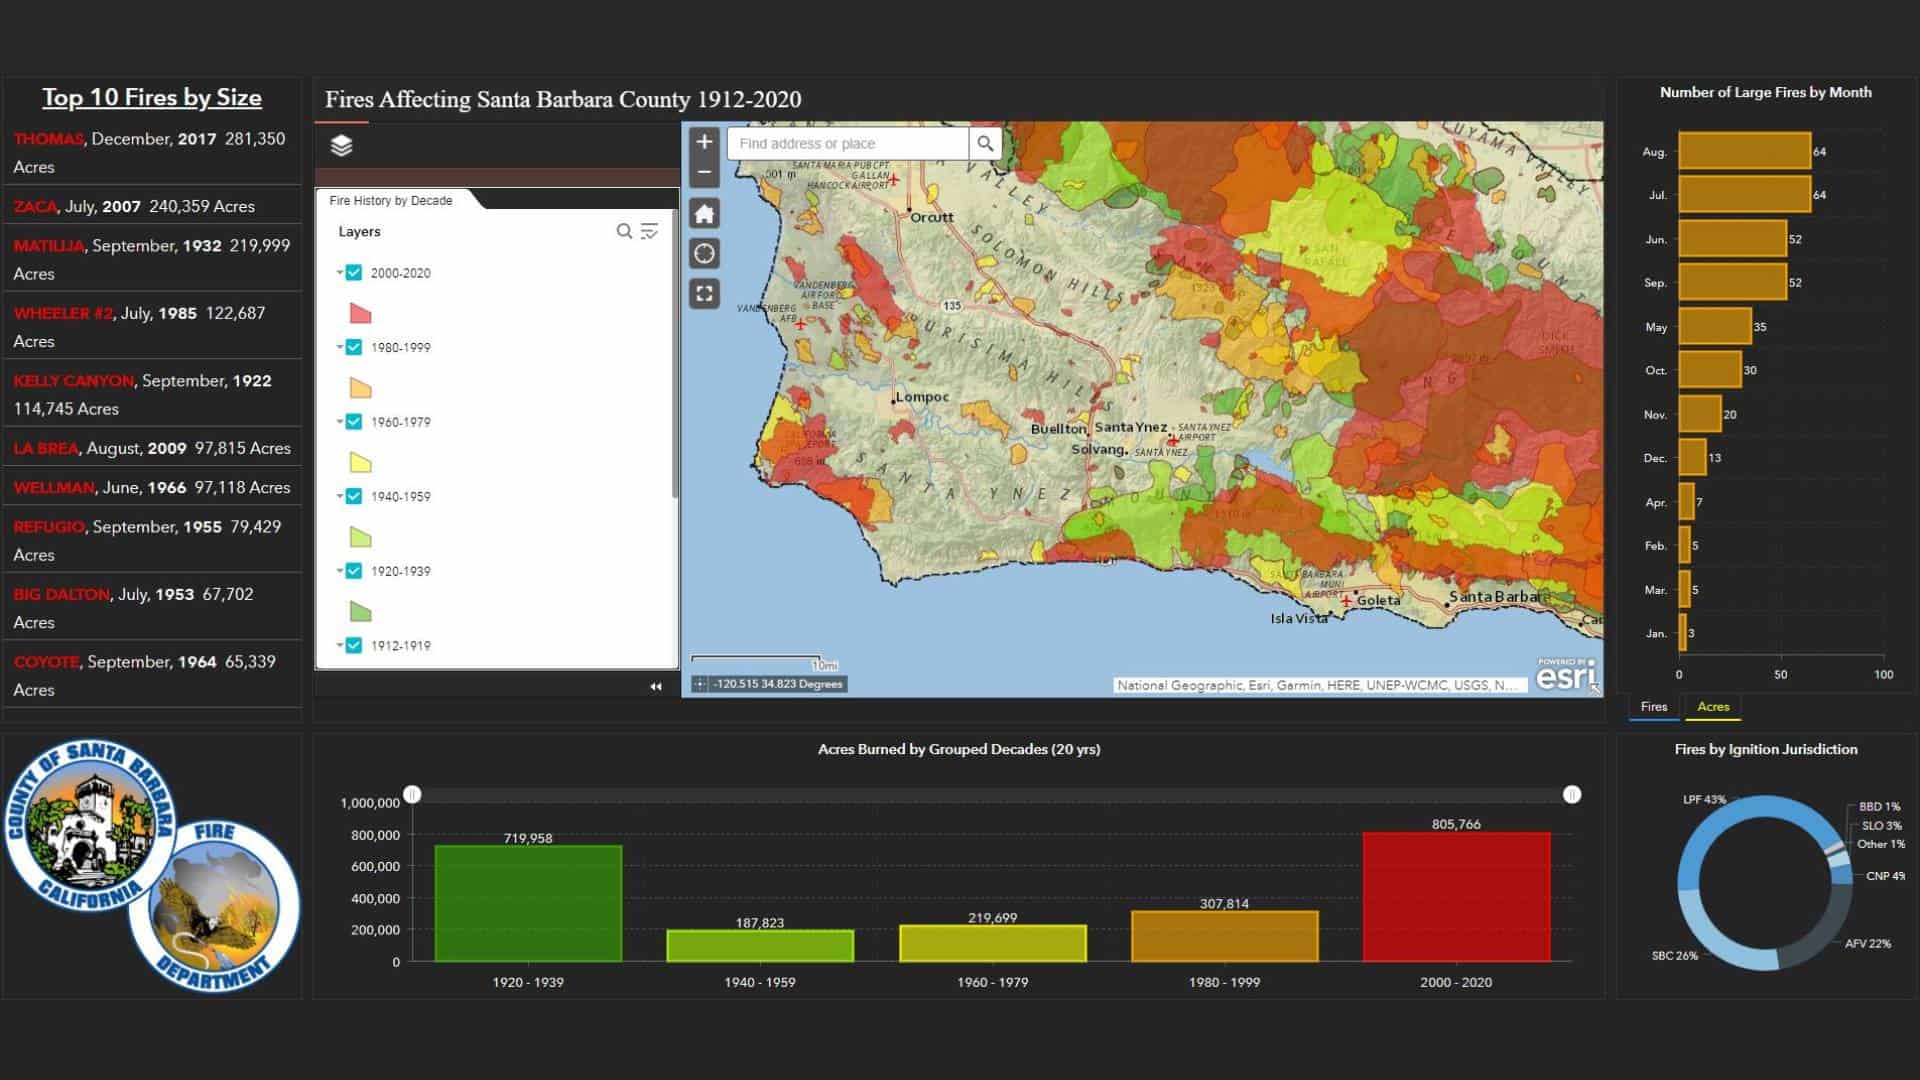Expand the 1920-1939 layer disclosure triangle

338,570
